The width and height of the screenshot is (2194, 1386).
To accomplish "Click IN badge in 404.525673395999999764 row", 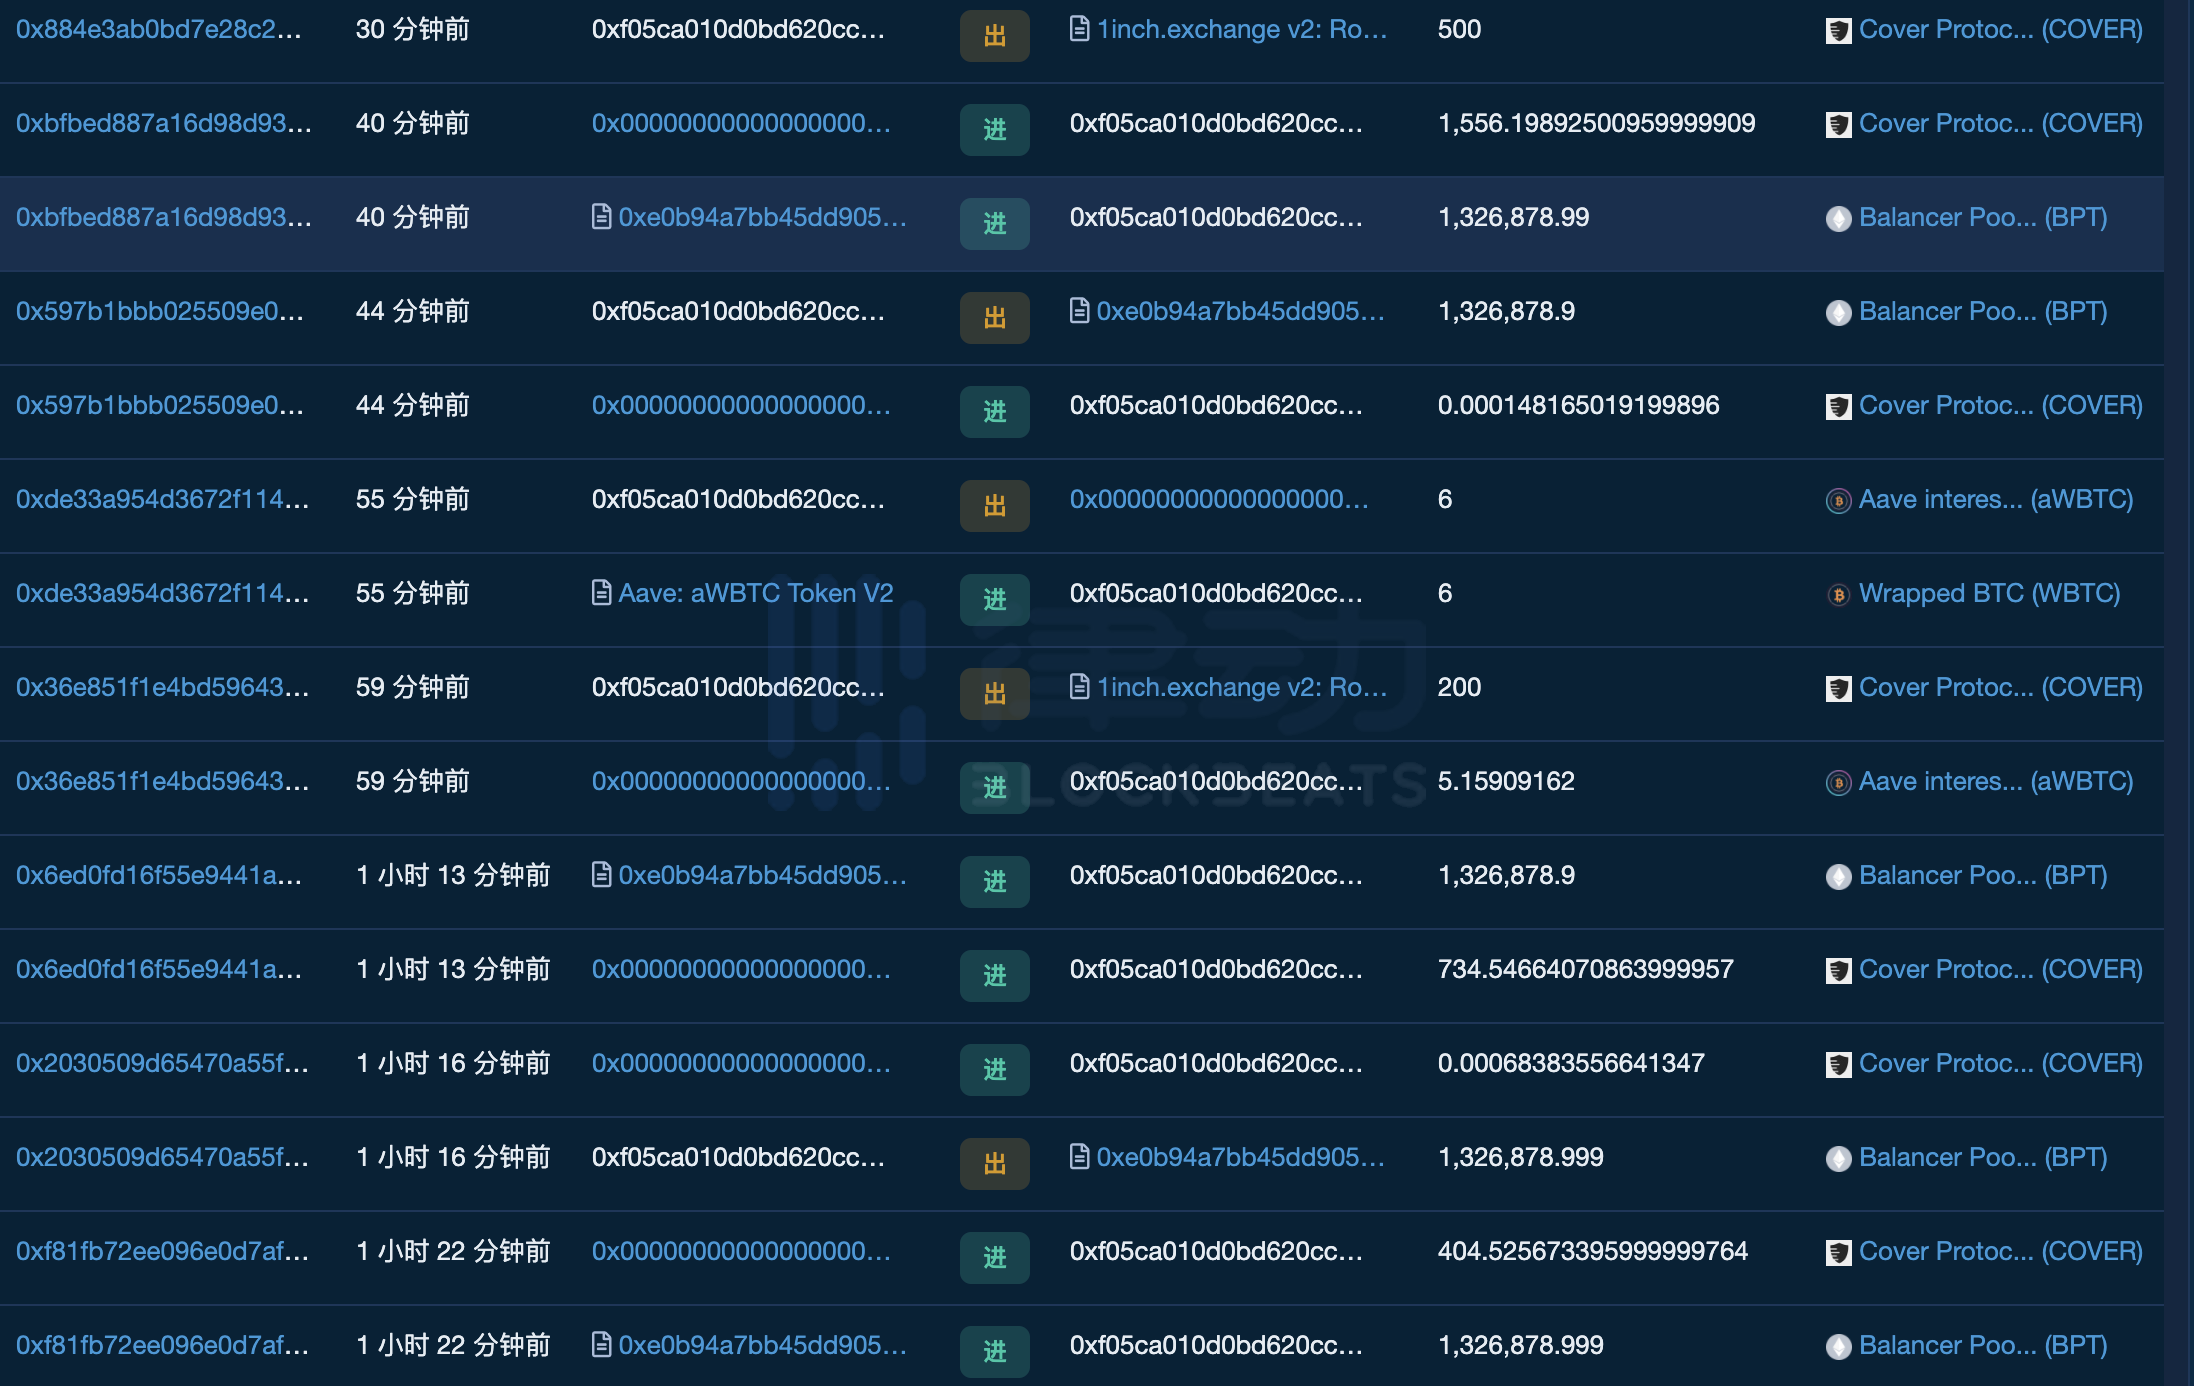I will click(995, 1258).
